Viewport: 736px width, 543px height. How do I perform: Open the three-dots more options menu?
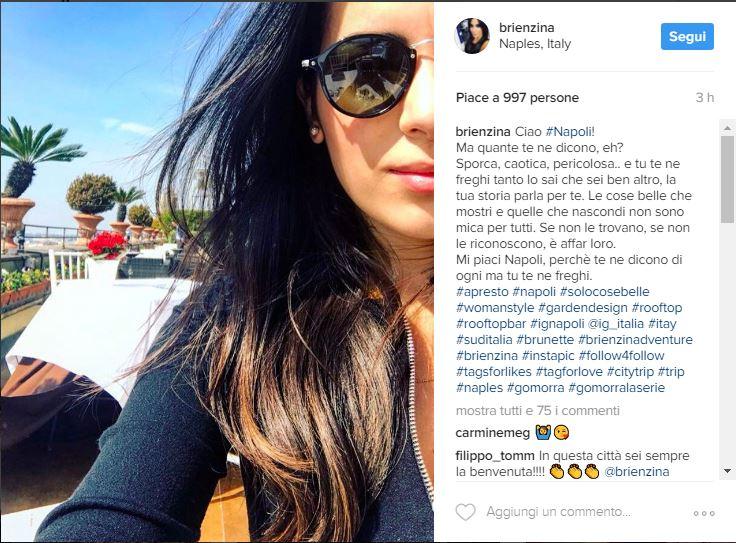pyautogui.click(x=704, y=513)
